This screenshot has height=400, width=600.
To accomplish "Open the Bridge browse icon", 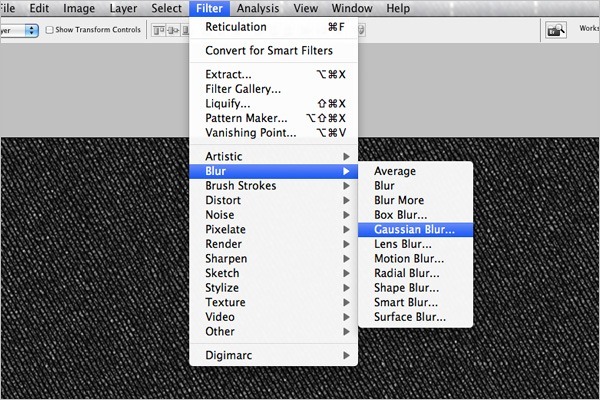I will [x=556, y=30].
